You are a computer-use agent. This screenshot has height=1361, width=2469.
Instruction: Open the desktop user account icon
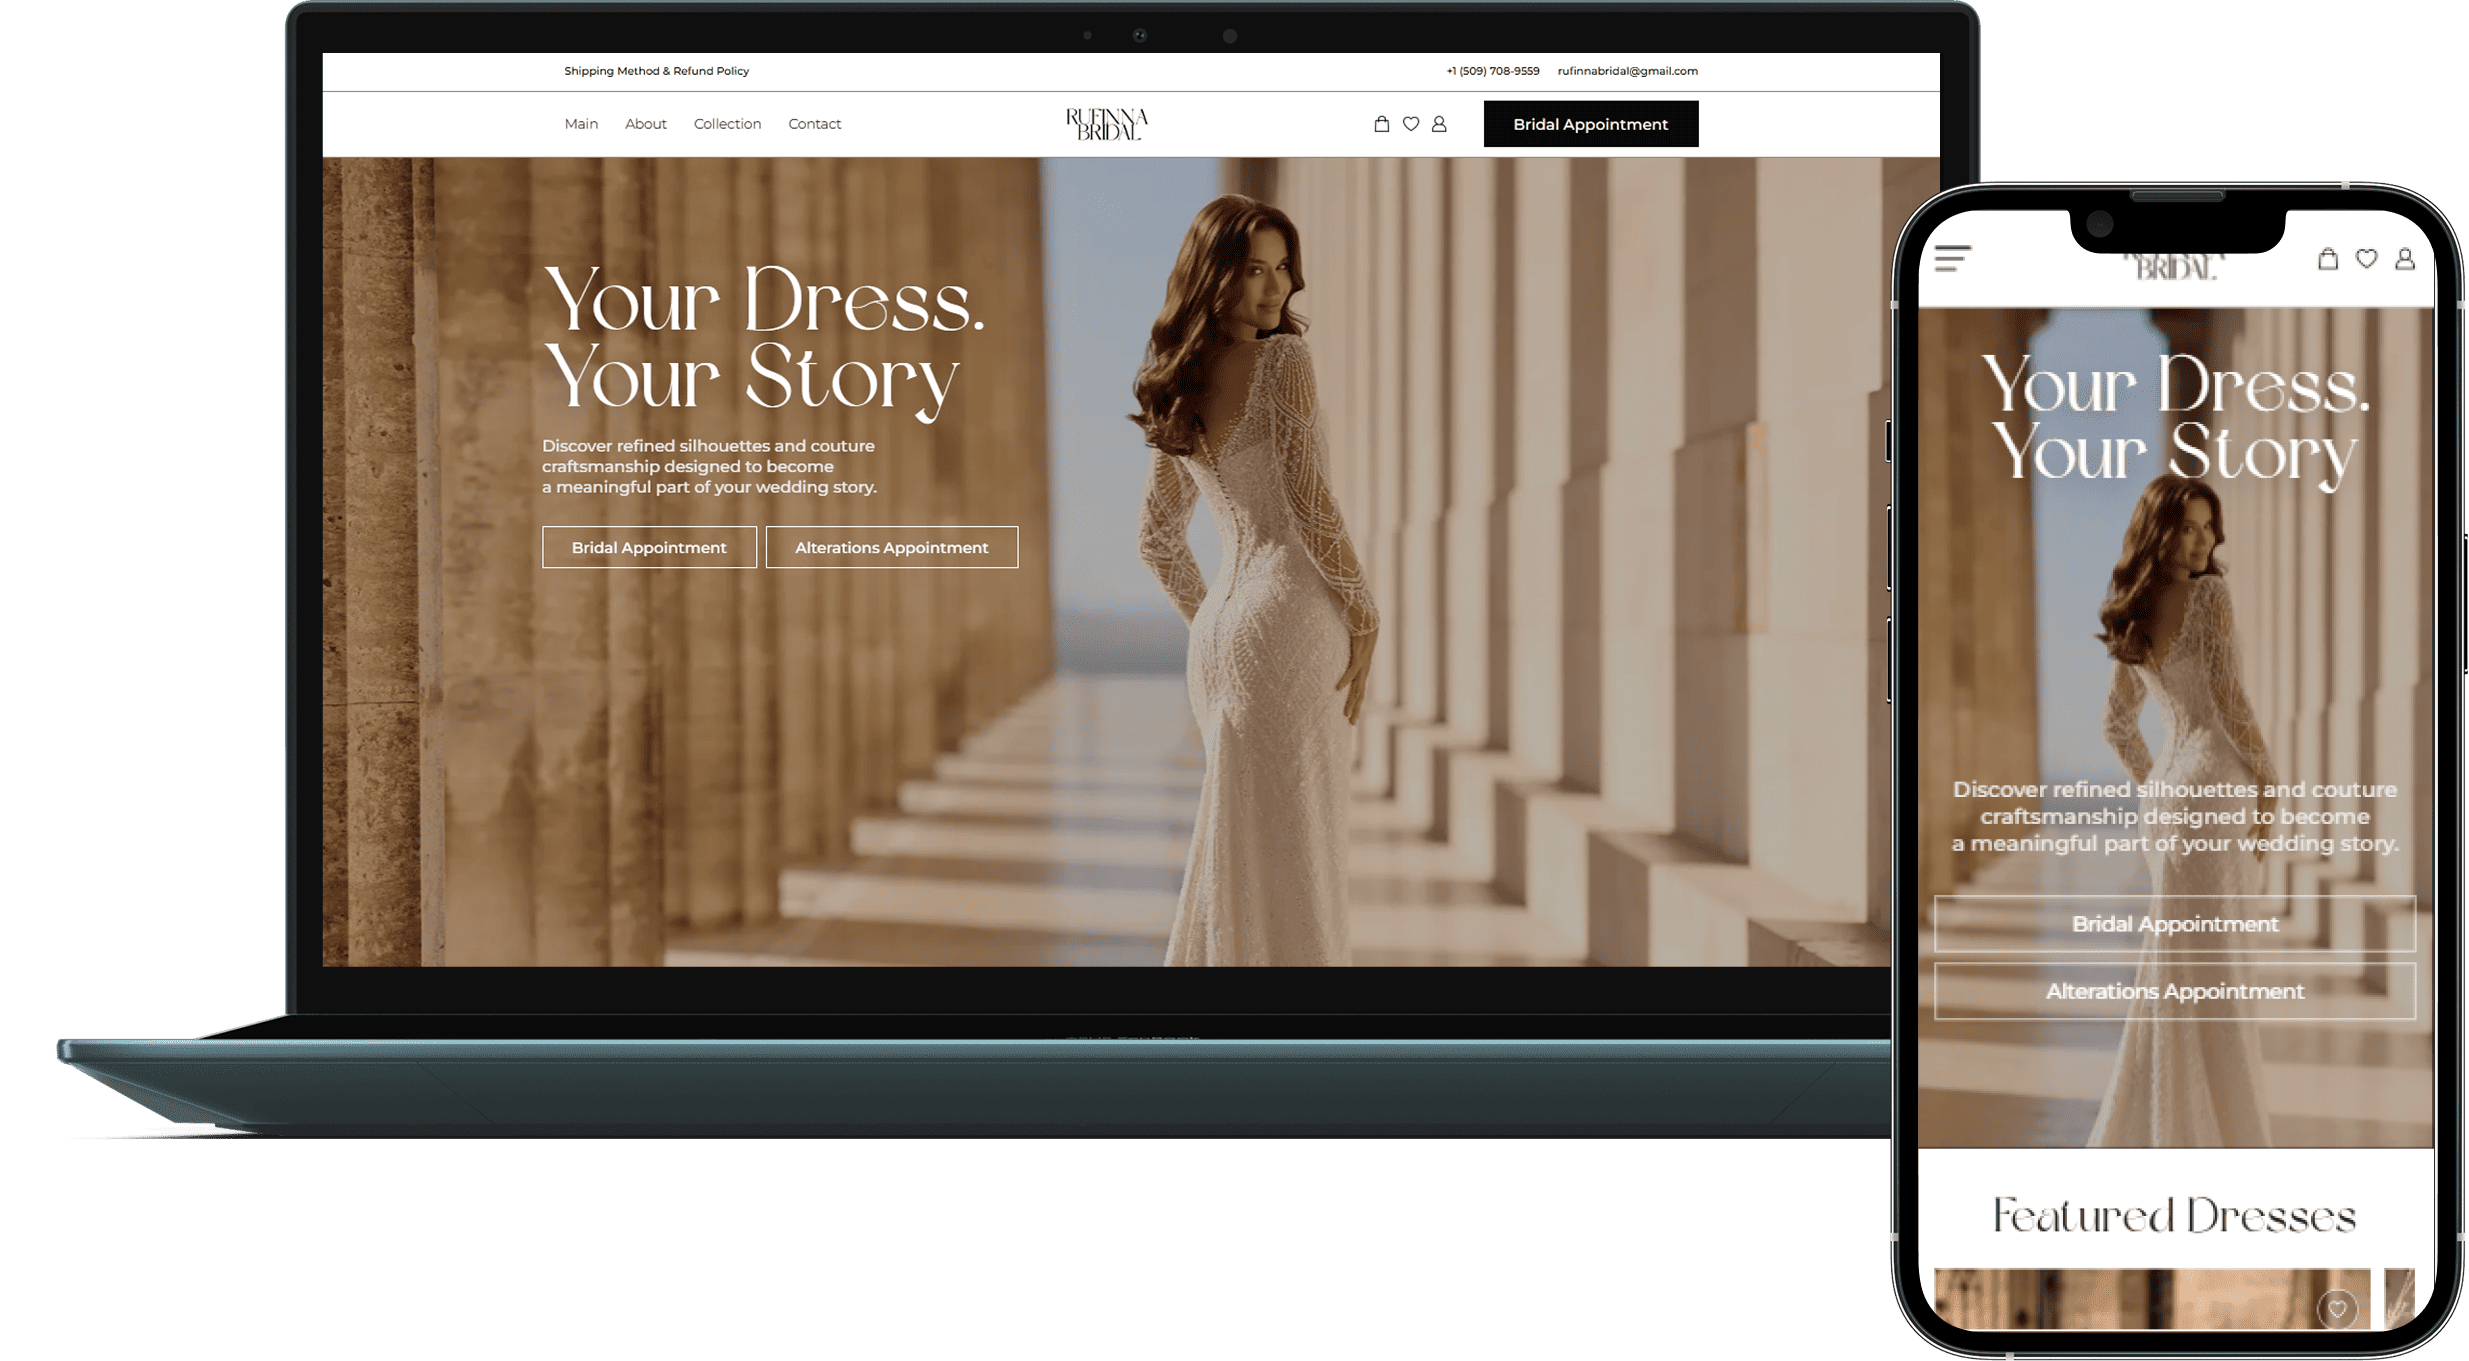click(x=1439, y=124)
